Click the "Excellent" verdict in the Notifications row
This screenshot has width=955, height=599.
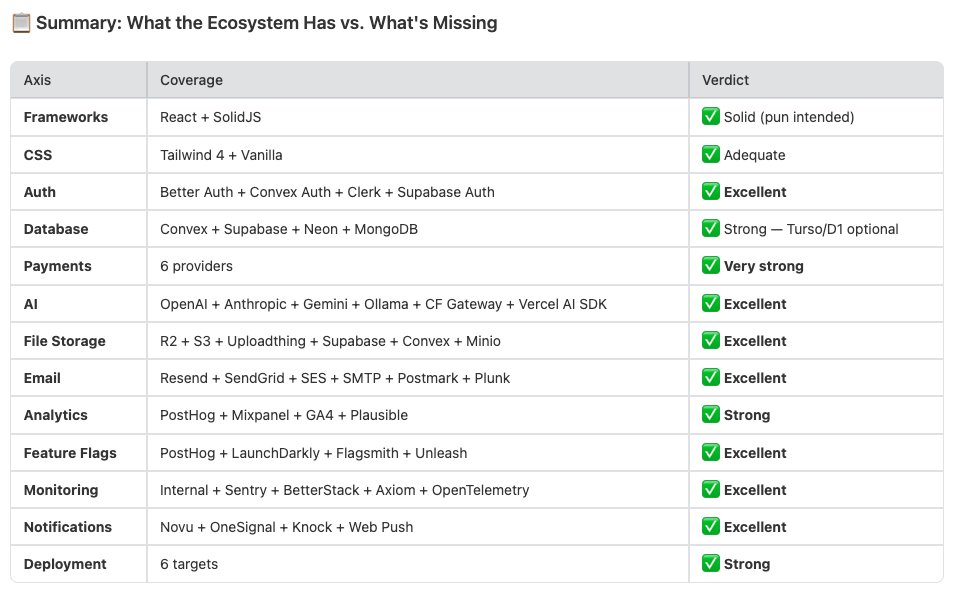coord(755,528)
